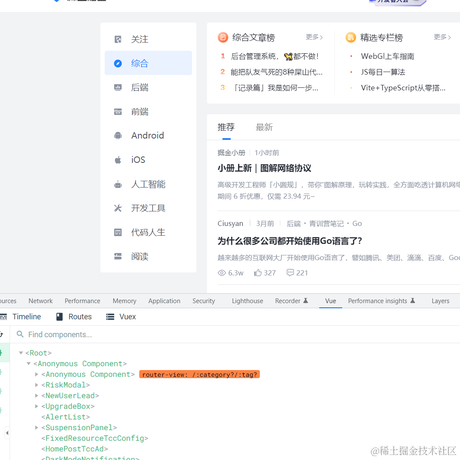Select the AlertList component row
This screenshot has height=460, width=460.
click(66, 417)
